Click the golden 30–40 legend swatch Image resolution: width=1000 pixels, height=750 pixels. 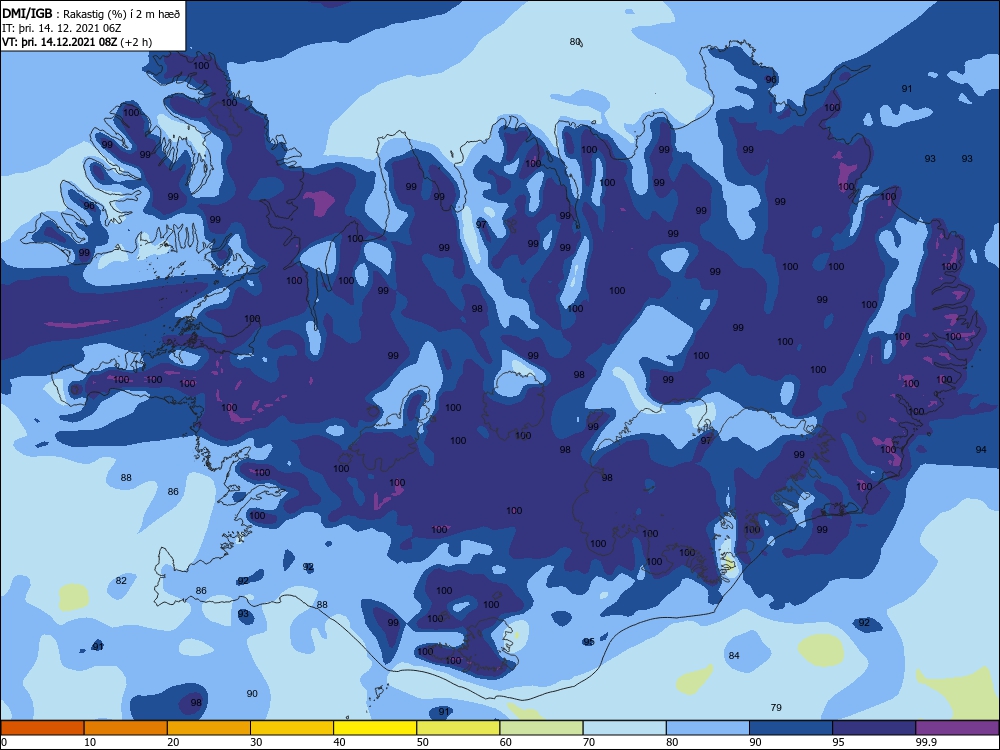(292, 728)
